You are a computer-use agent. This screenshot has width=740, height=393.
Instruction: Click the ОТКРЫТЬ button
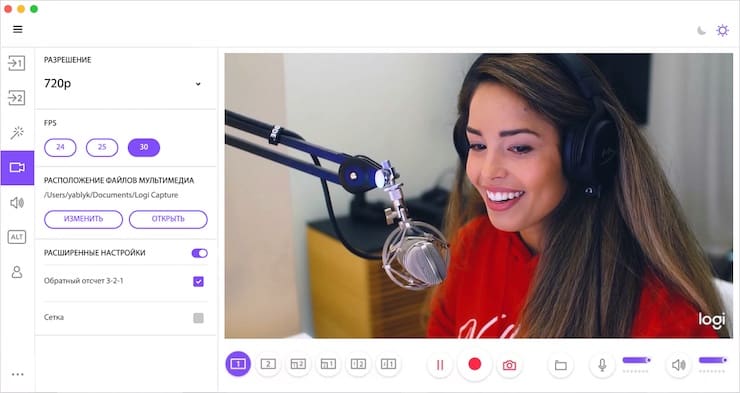point(168,219)
